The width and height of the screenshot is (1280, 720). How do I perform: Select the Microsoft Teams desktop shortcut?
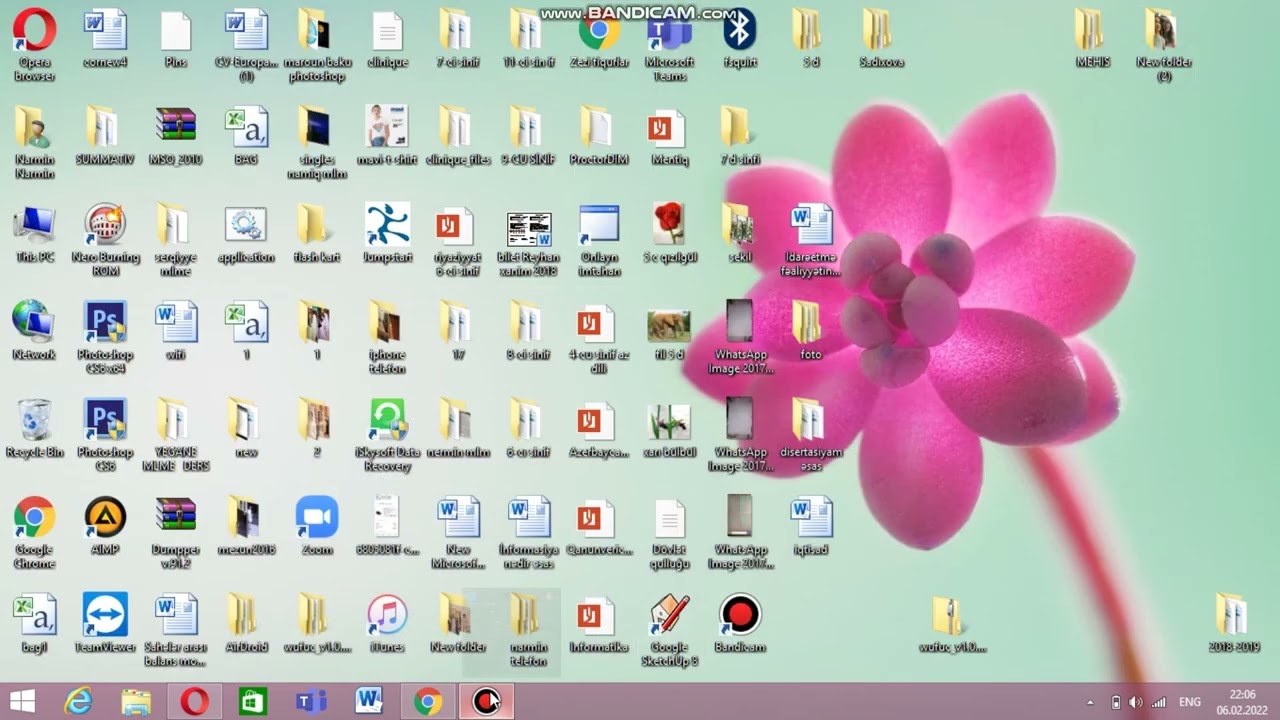(669, 44)
